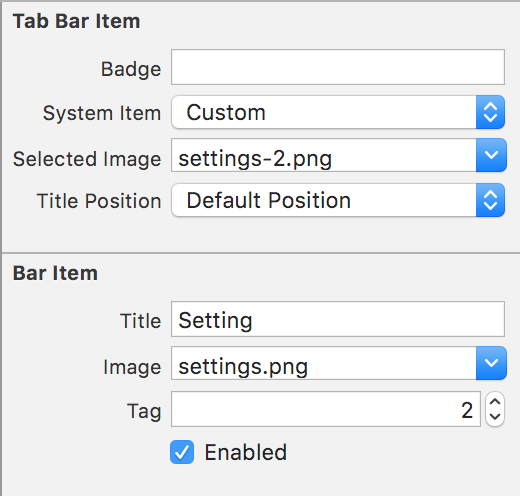The image size is (520, 496).
Task: Click the Title Position label
Action: point(99,201)
